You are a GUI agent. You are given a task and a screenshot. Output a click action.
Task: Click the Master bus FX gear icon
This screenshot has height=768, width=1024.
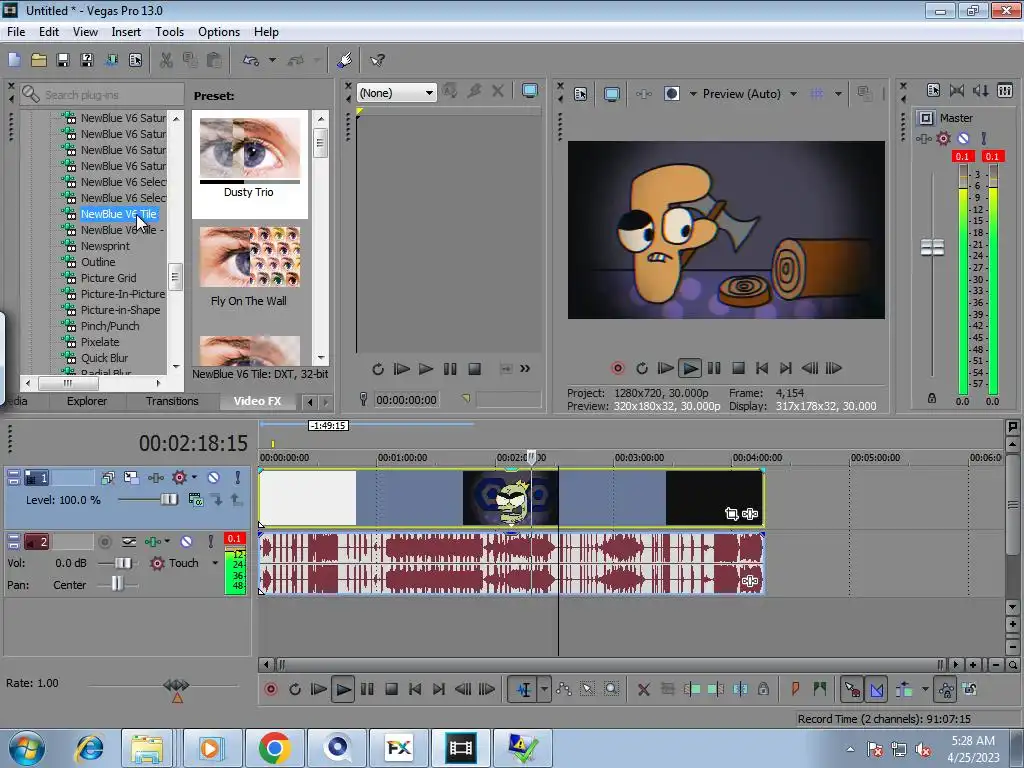click(943, 138)
